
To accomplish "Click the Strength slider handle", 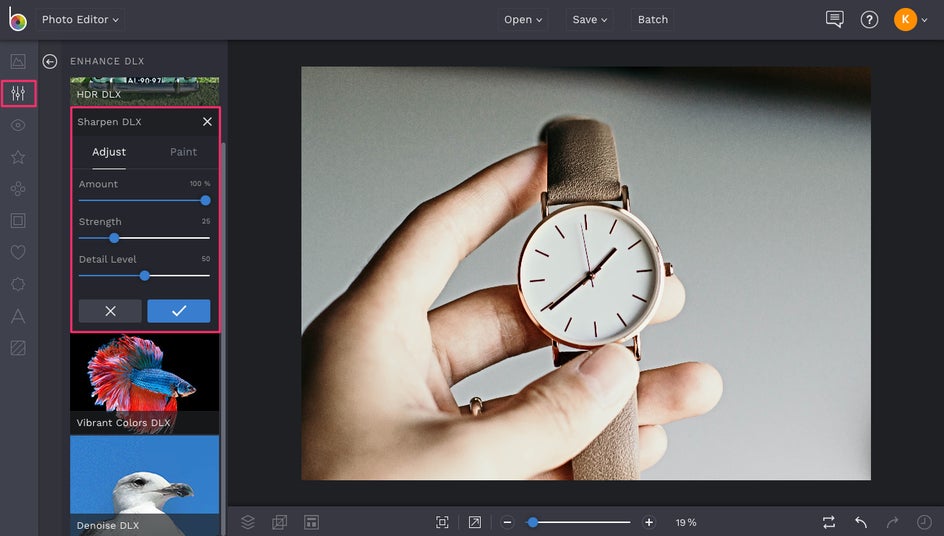I will [114, 238].
